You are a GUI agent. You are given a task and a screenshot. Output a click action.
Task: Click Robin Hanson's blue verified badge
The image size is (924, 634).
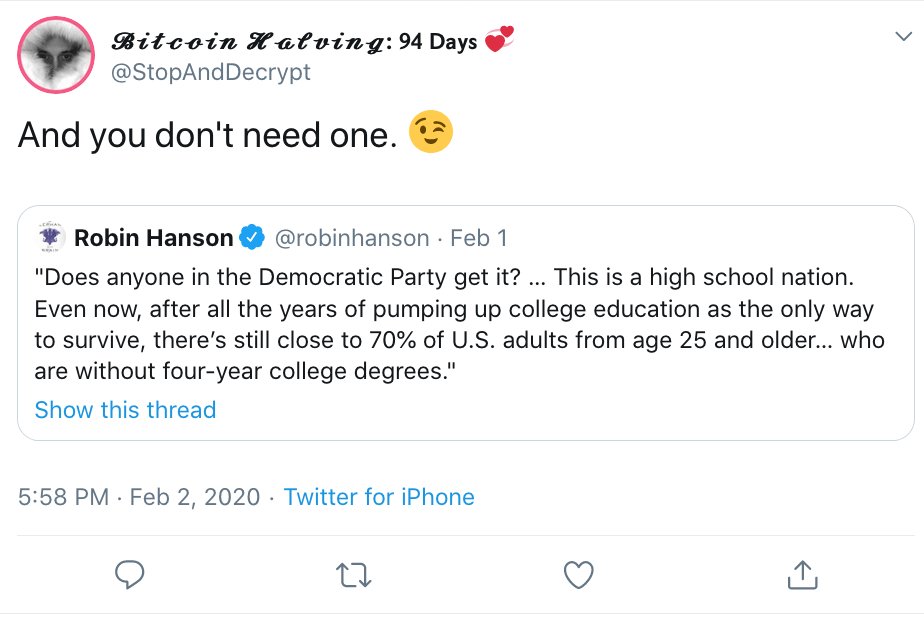point(253,238)
